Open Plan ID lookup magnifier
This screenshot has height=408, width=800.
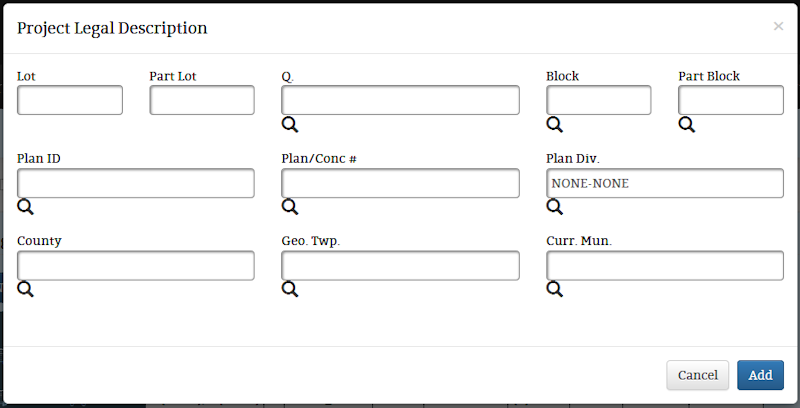(26, 207)
